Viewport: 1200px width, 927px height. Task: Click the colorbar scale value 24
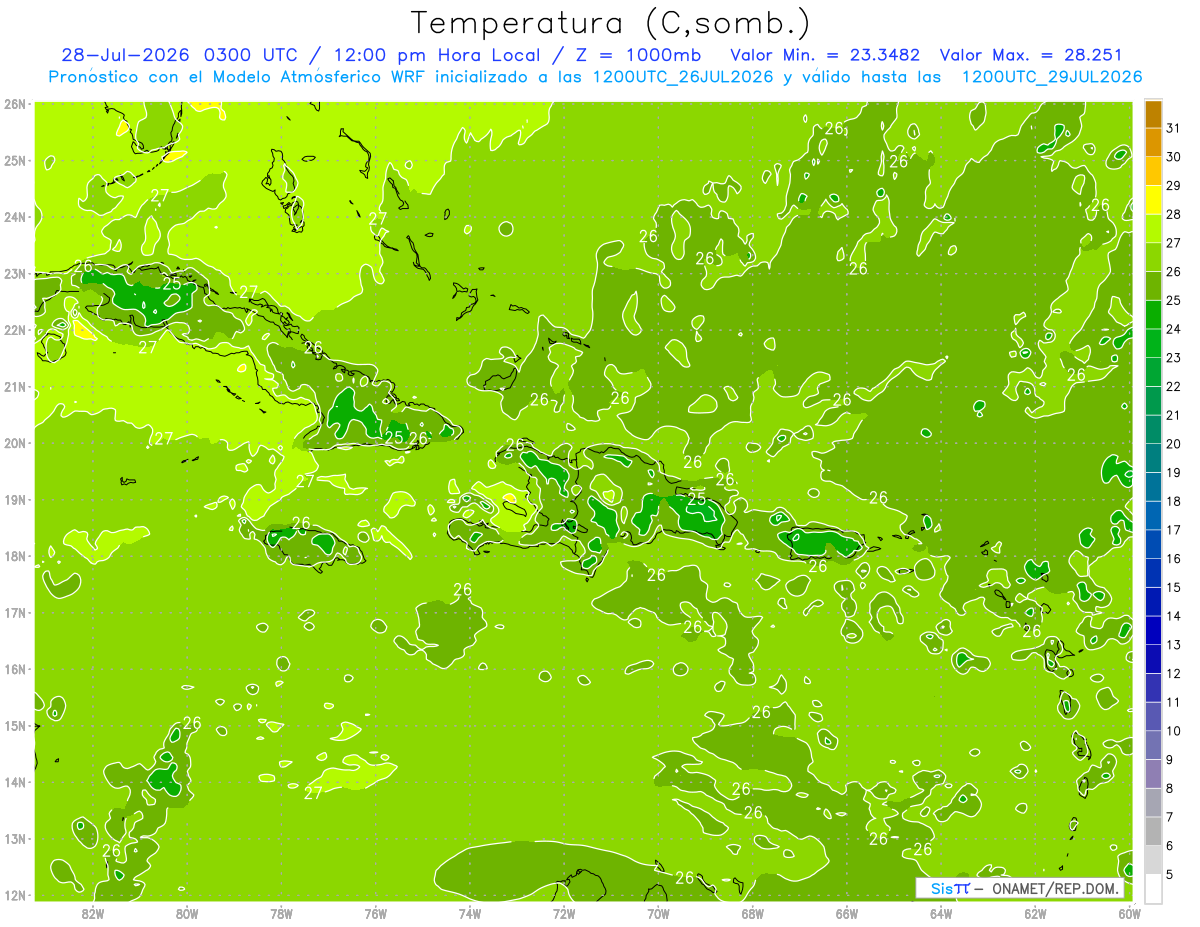point(1174,329)
